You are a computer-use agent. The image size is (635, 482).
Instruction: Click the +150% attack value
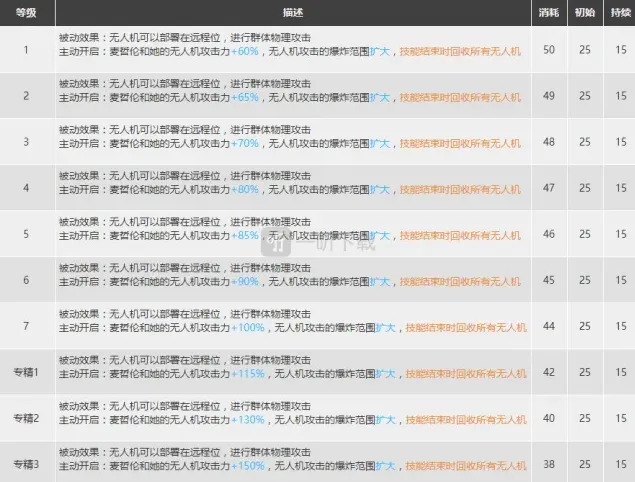247,466
